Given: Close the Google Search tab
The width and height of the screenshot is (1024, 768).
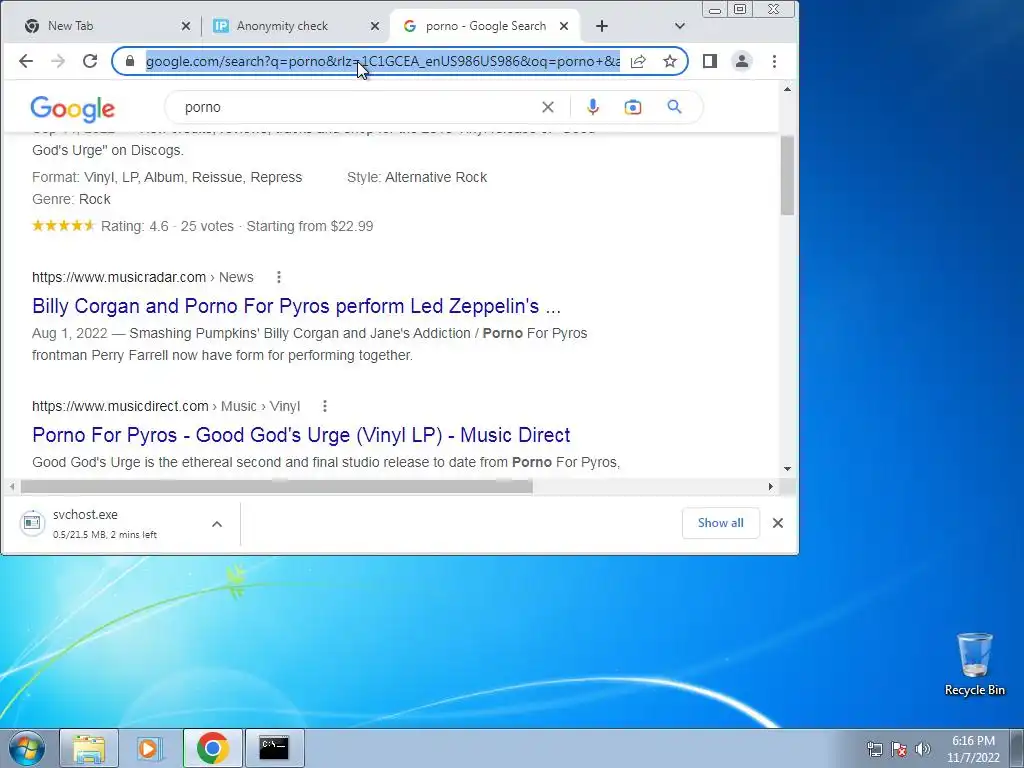Looking at the screenshot, I should tap(564, 26).
